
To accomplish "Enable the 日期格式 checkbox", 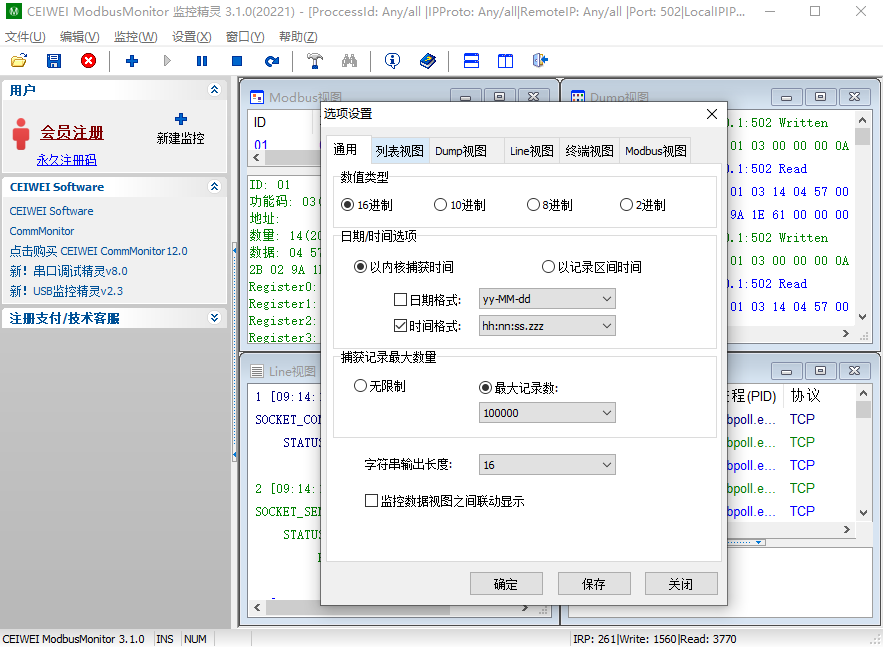I will tap(400, 300).
